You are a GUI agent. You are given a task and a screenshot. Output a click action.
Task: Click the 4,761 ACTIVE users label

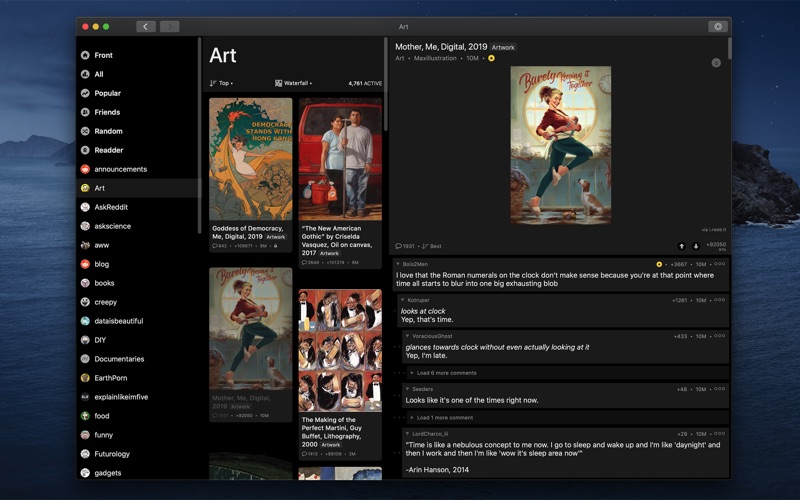[365, 83]
